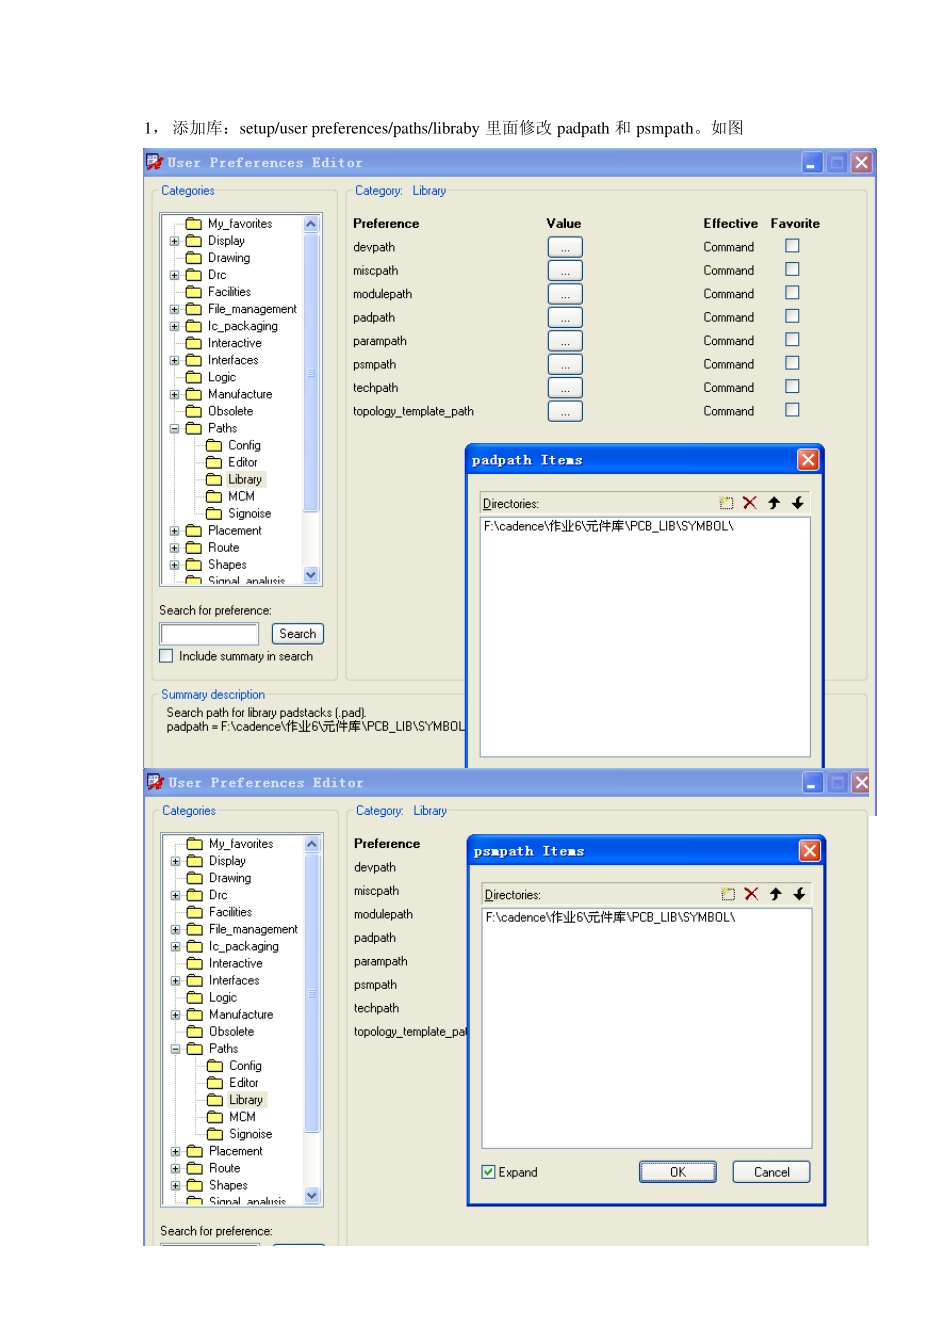Expand Shapes category in lower window tree
The width and height of the screenshot is (950, 1344).
point(175,1185)
